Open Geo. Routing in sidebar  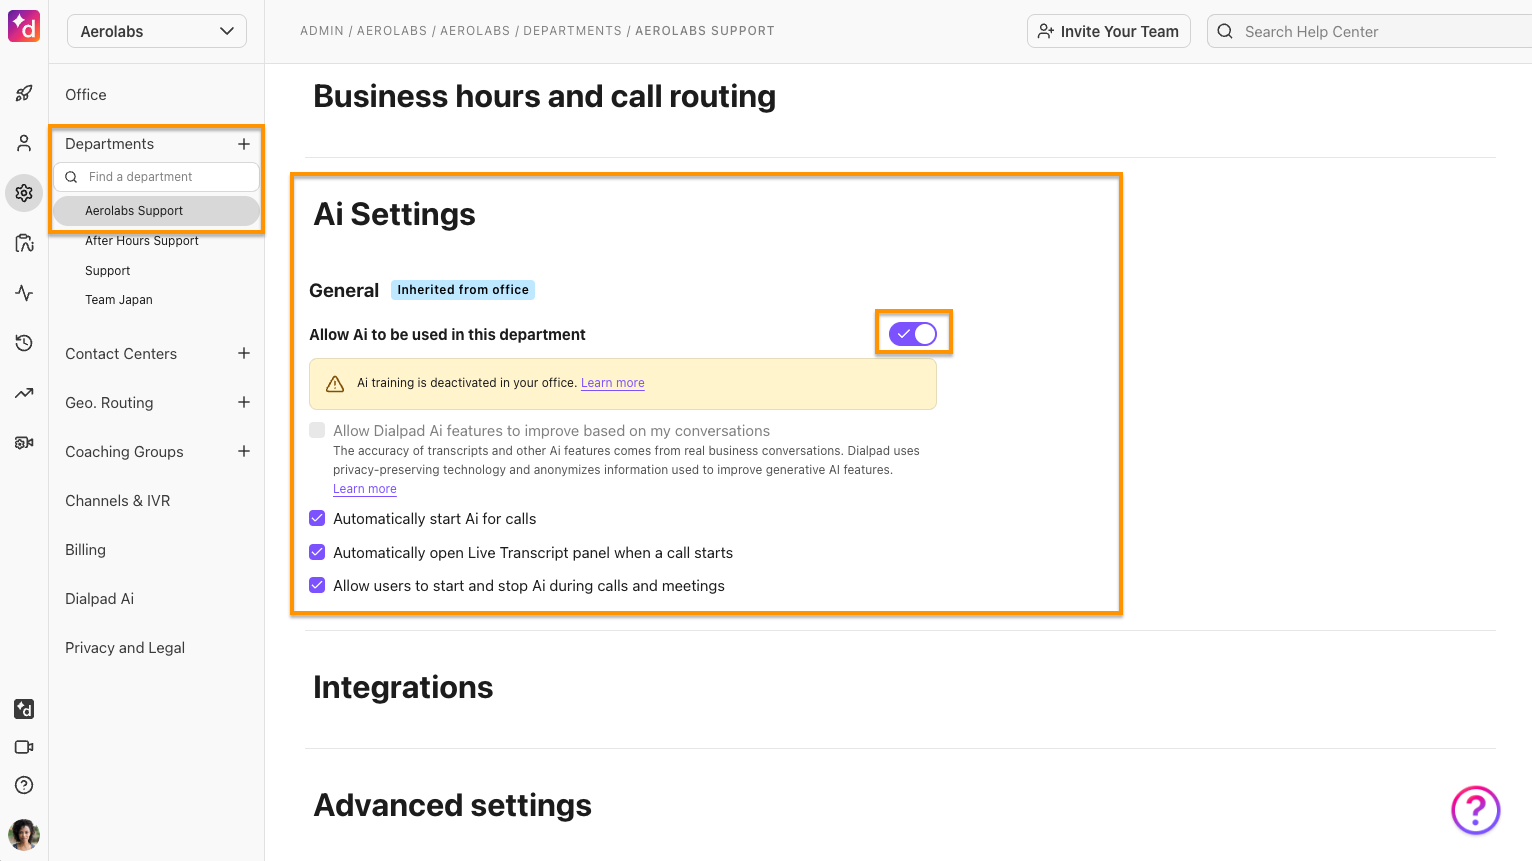(109, 402)
